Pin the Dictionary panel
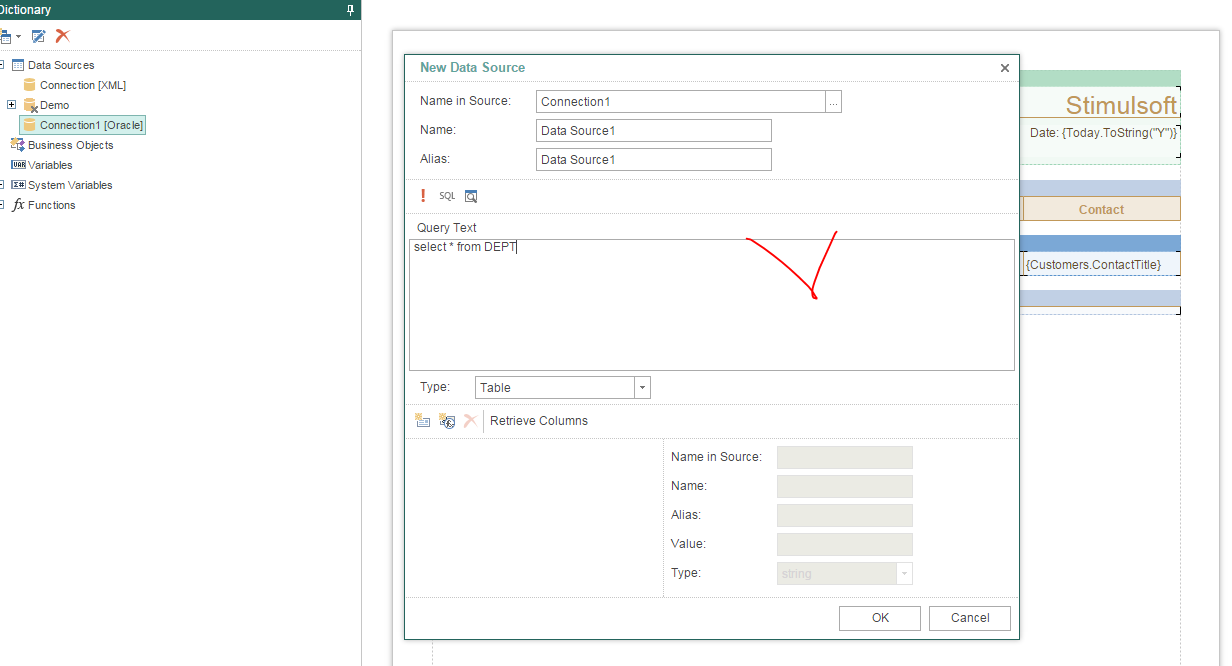Viewport: 1232px width, 666px height. 350,10
